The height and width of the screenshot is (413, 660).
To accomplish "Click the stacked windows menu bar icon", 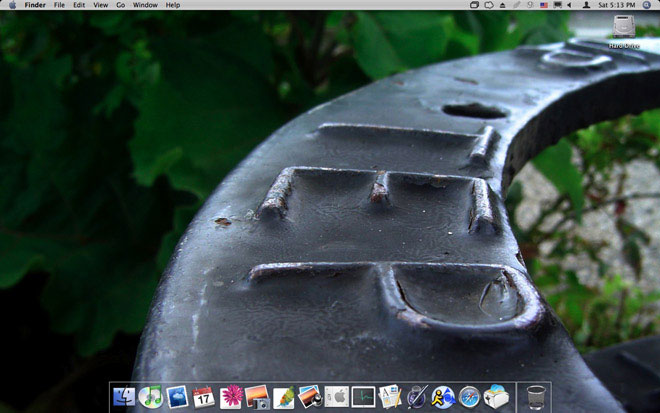I will [474, 5].
